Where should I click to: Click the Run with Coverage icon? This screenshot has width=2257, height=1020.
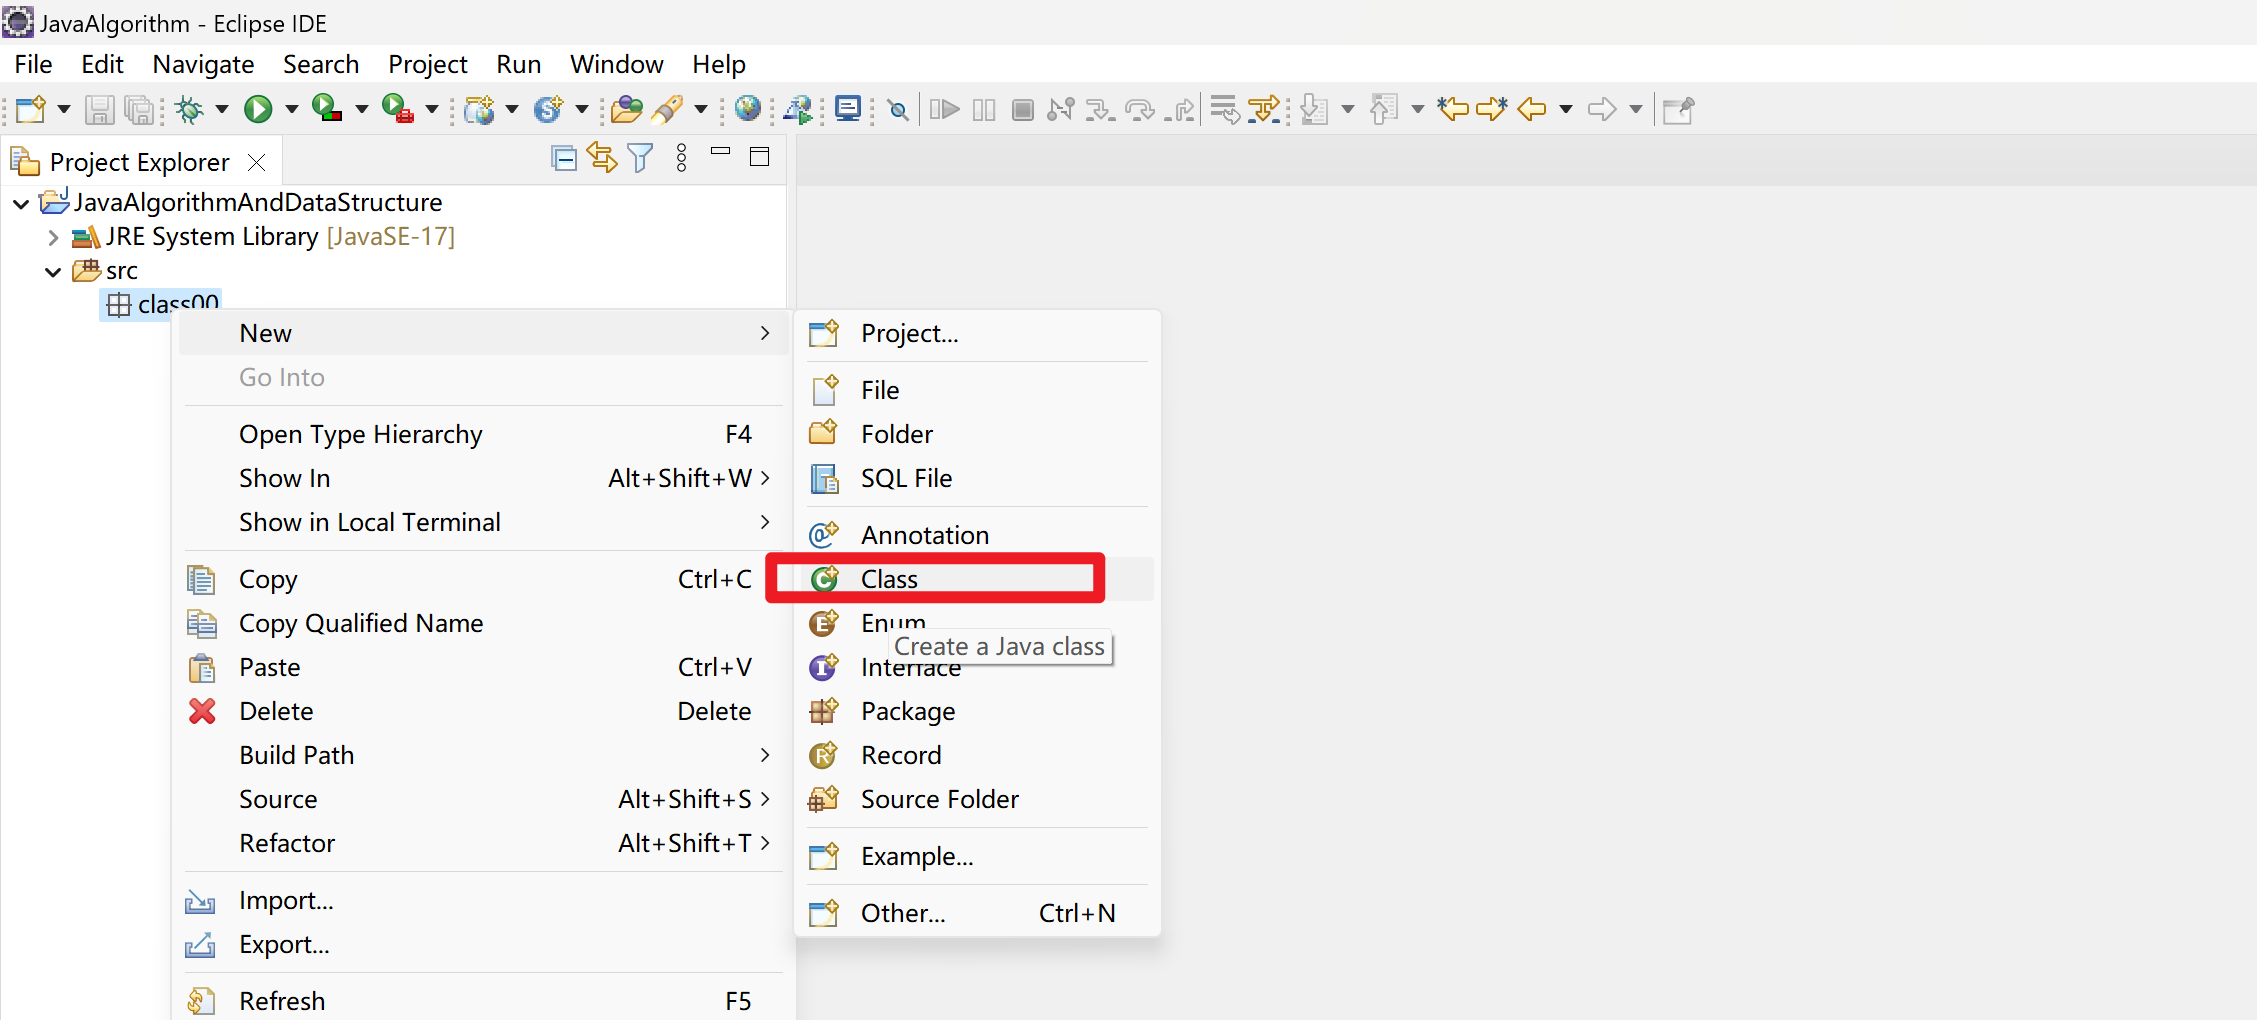point(327,109)
